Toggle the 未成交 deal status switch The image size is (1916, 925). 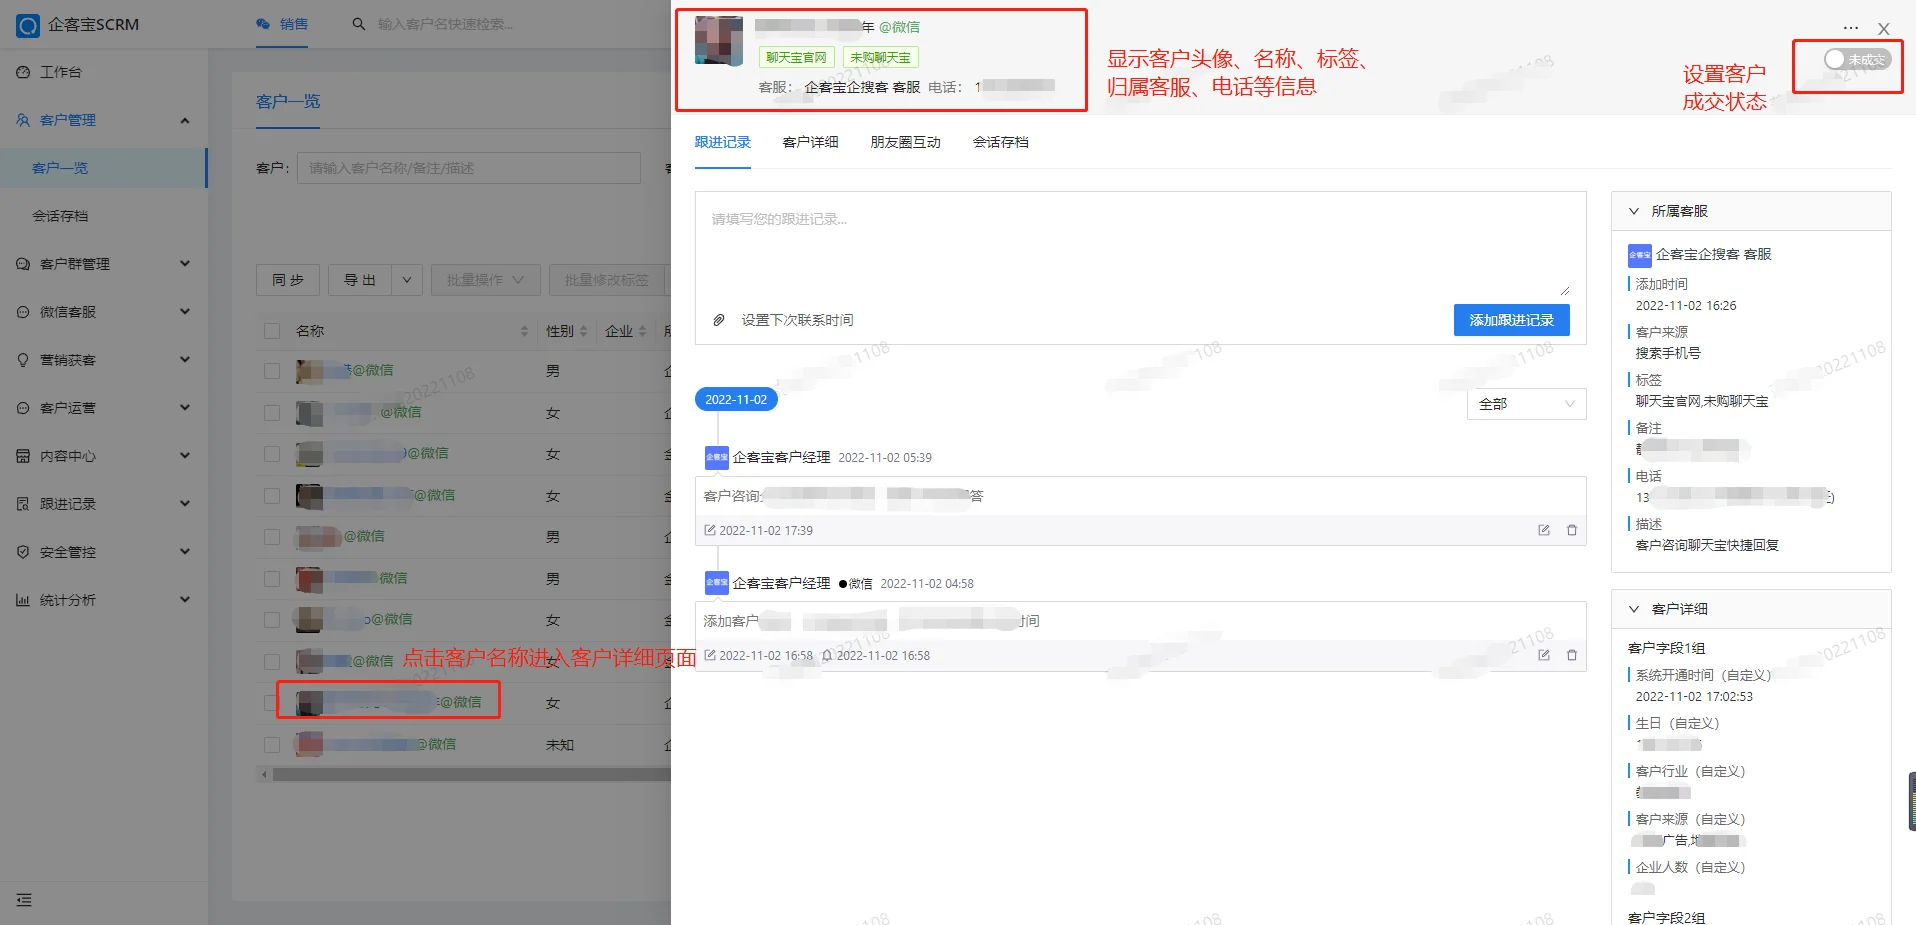pyautogui.click(x=1856, y=60)
